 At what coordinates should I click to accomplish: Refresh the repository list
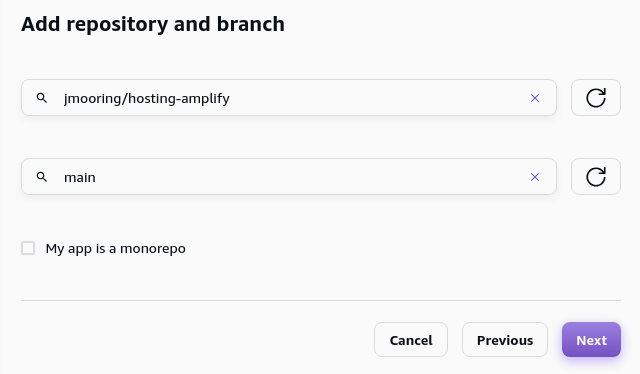(x=596, y=98)
